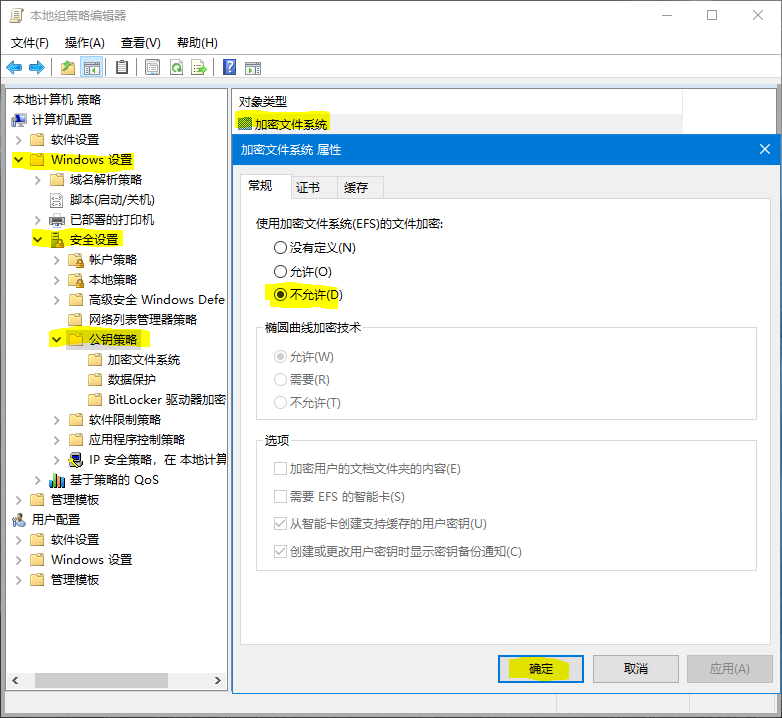782x718 pixels.
Task: Click the Refresh toolbar icon
Action: (176, 68)
